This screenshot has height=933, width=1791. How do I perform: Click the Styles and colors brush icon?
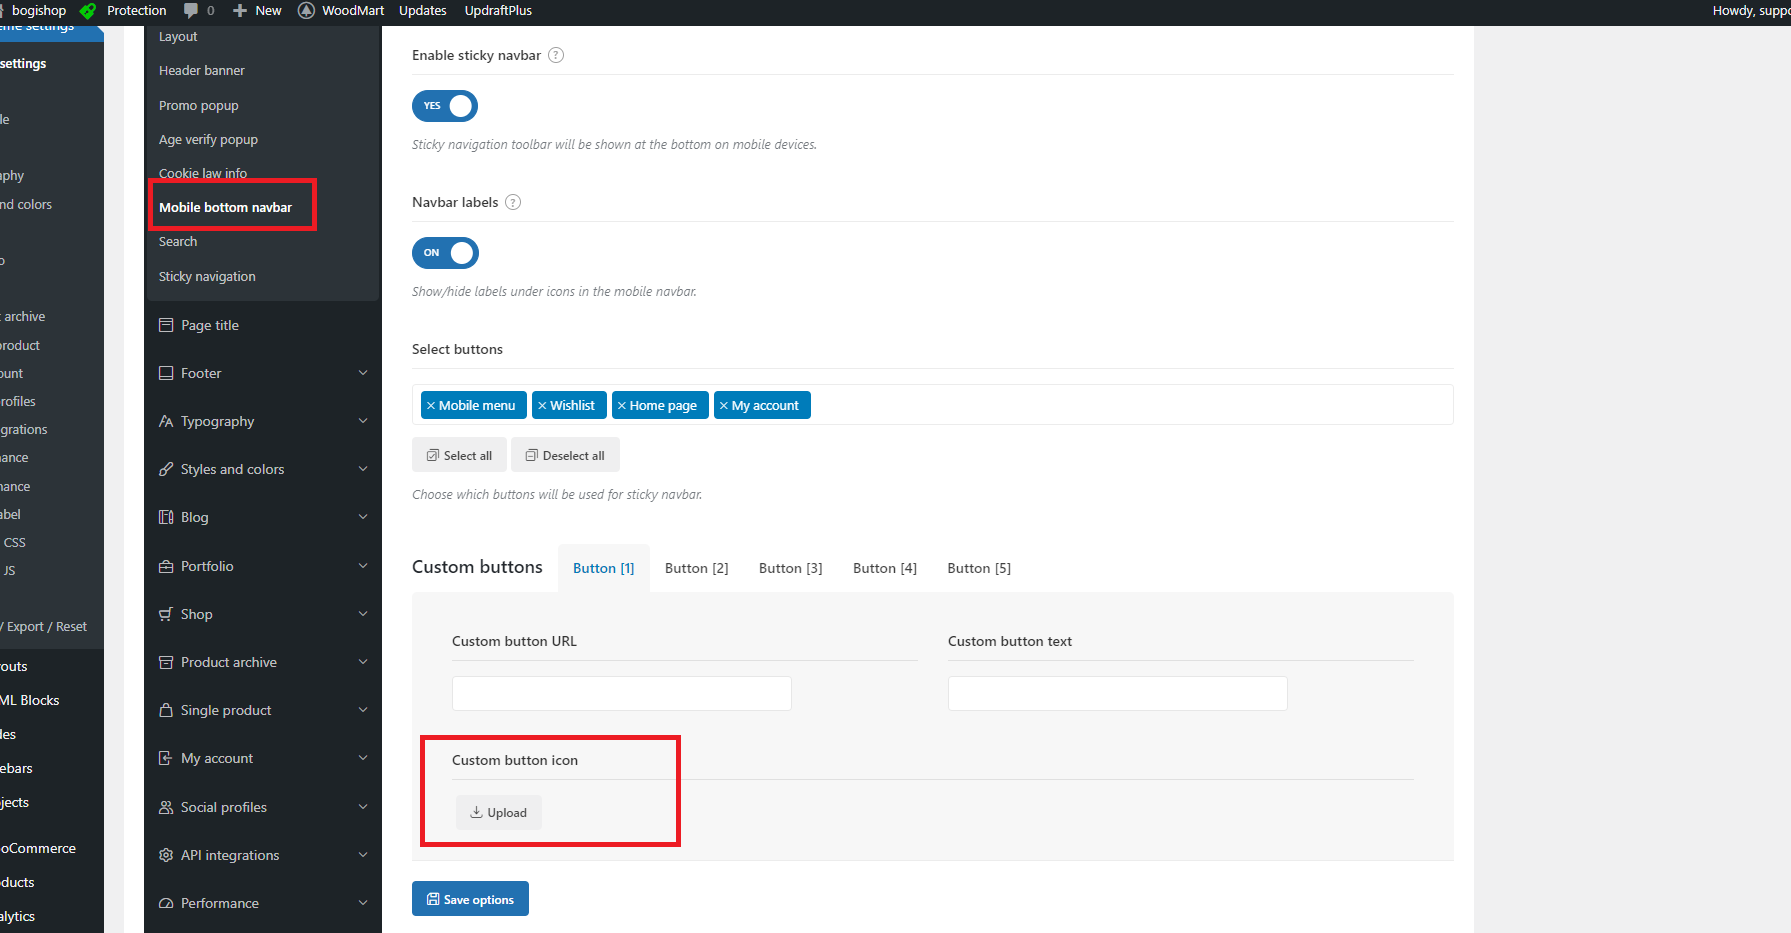(166, 469)
